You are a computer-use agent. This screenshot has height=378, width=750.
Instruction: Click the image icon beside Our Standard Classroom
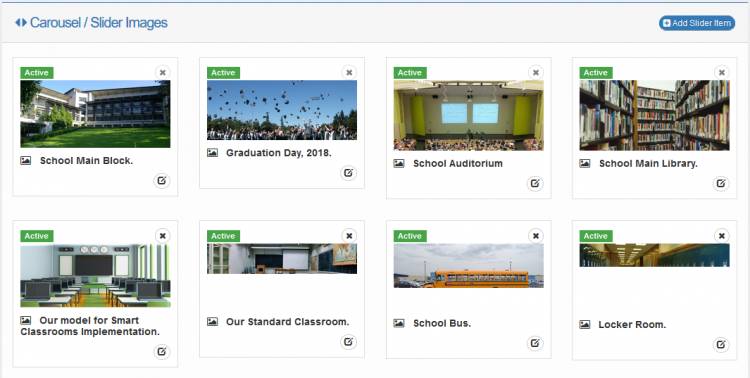pyautogui.click(x=212, y=322)
